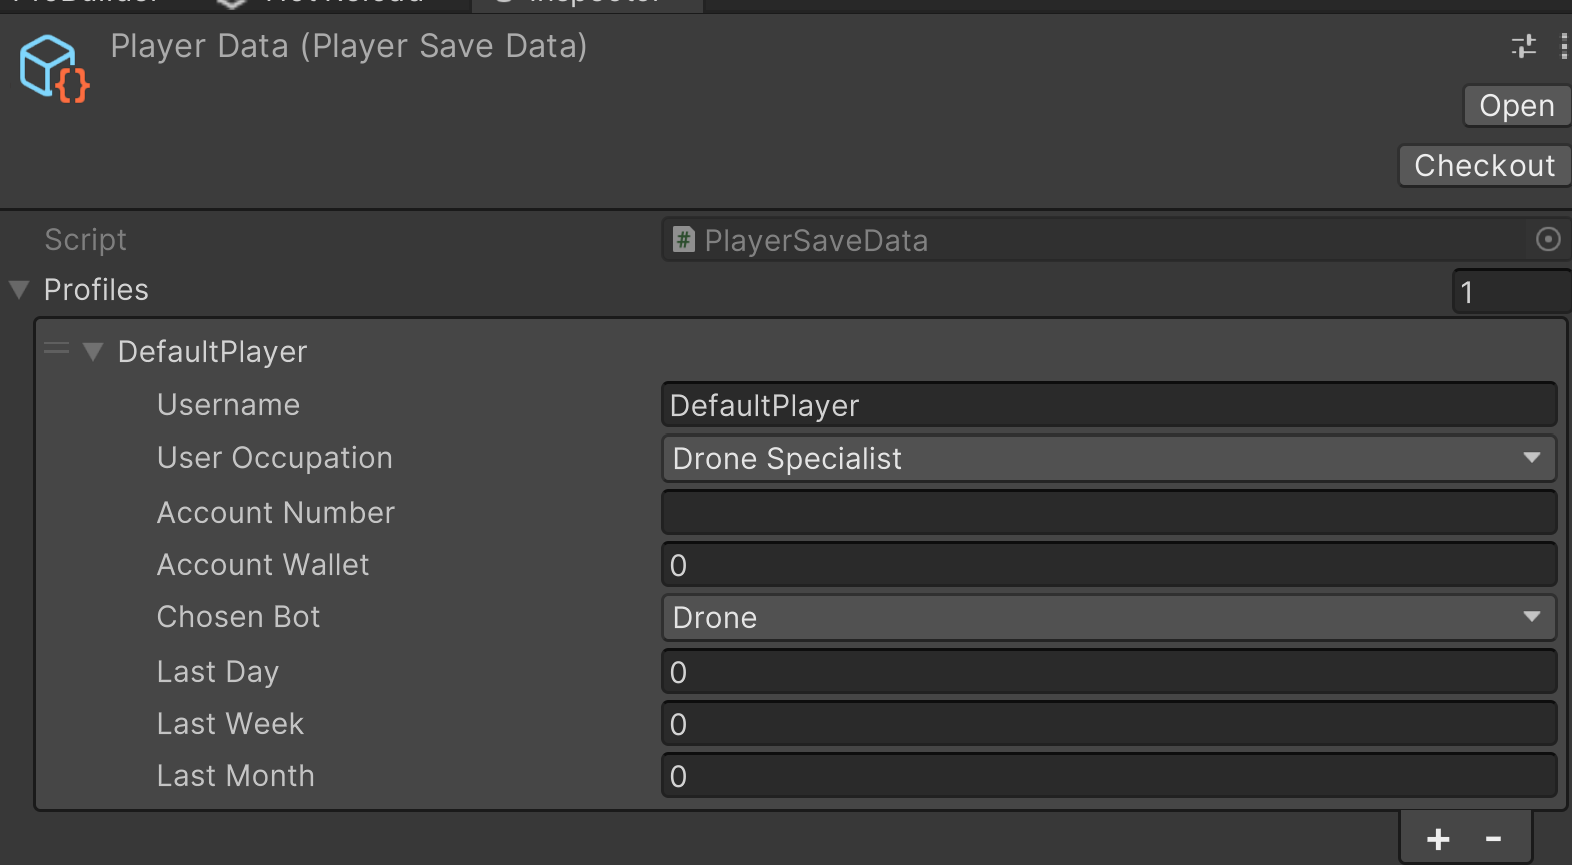The height and width of the screenshot is (865, 1572).
Task: Click the Last Day value field
Action: click(x=1109, y=672)
